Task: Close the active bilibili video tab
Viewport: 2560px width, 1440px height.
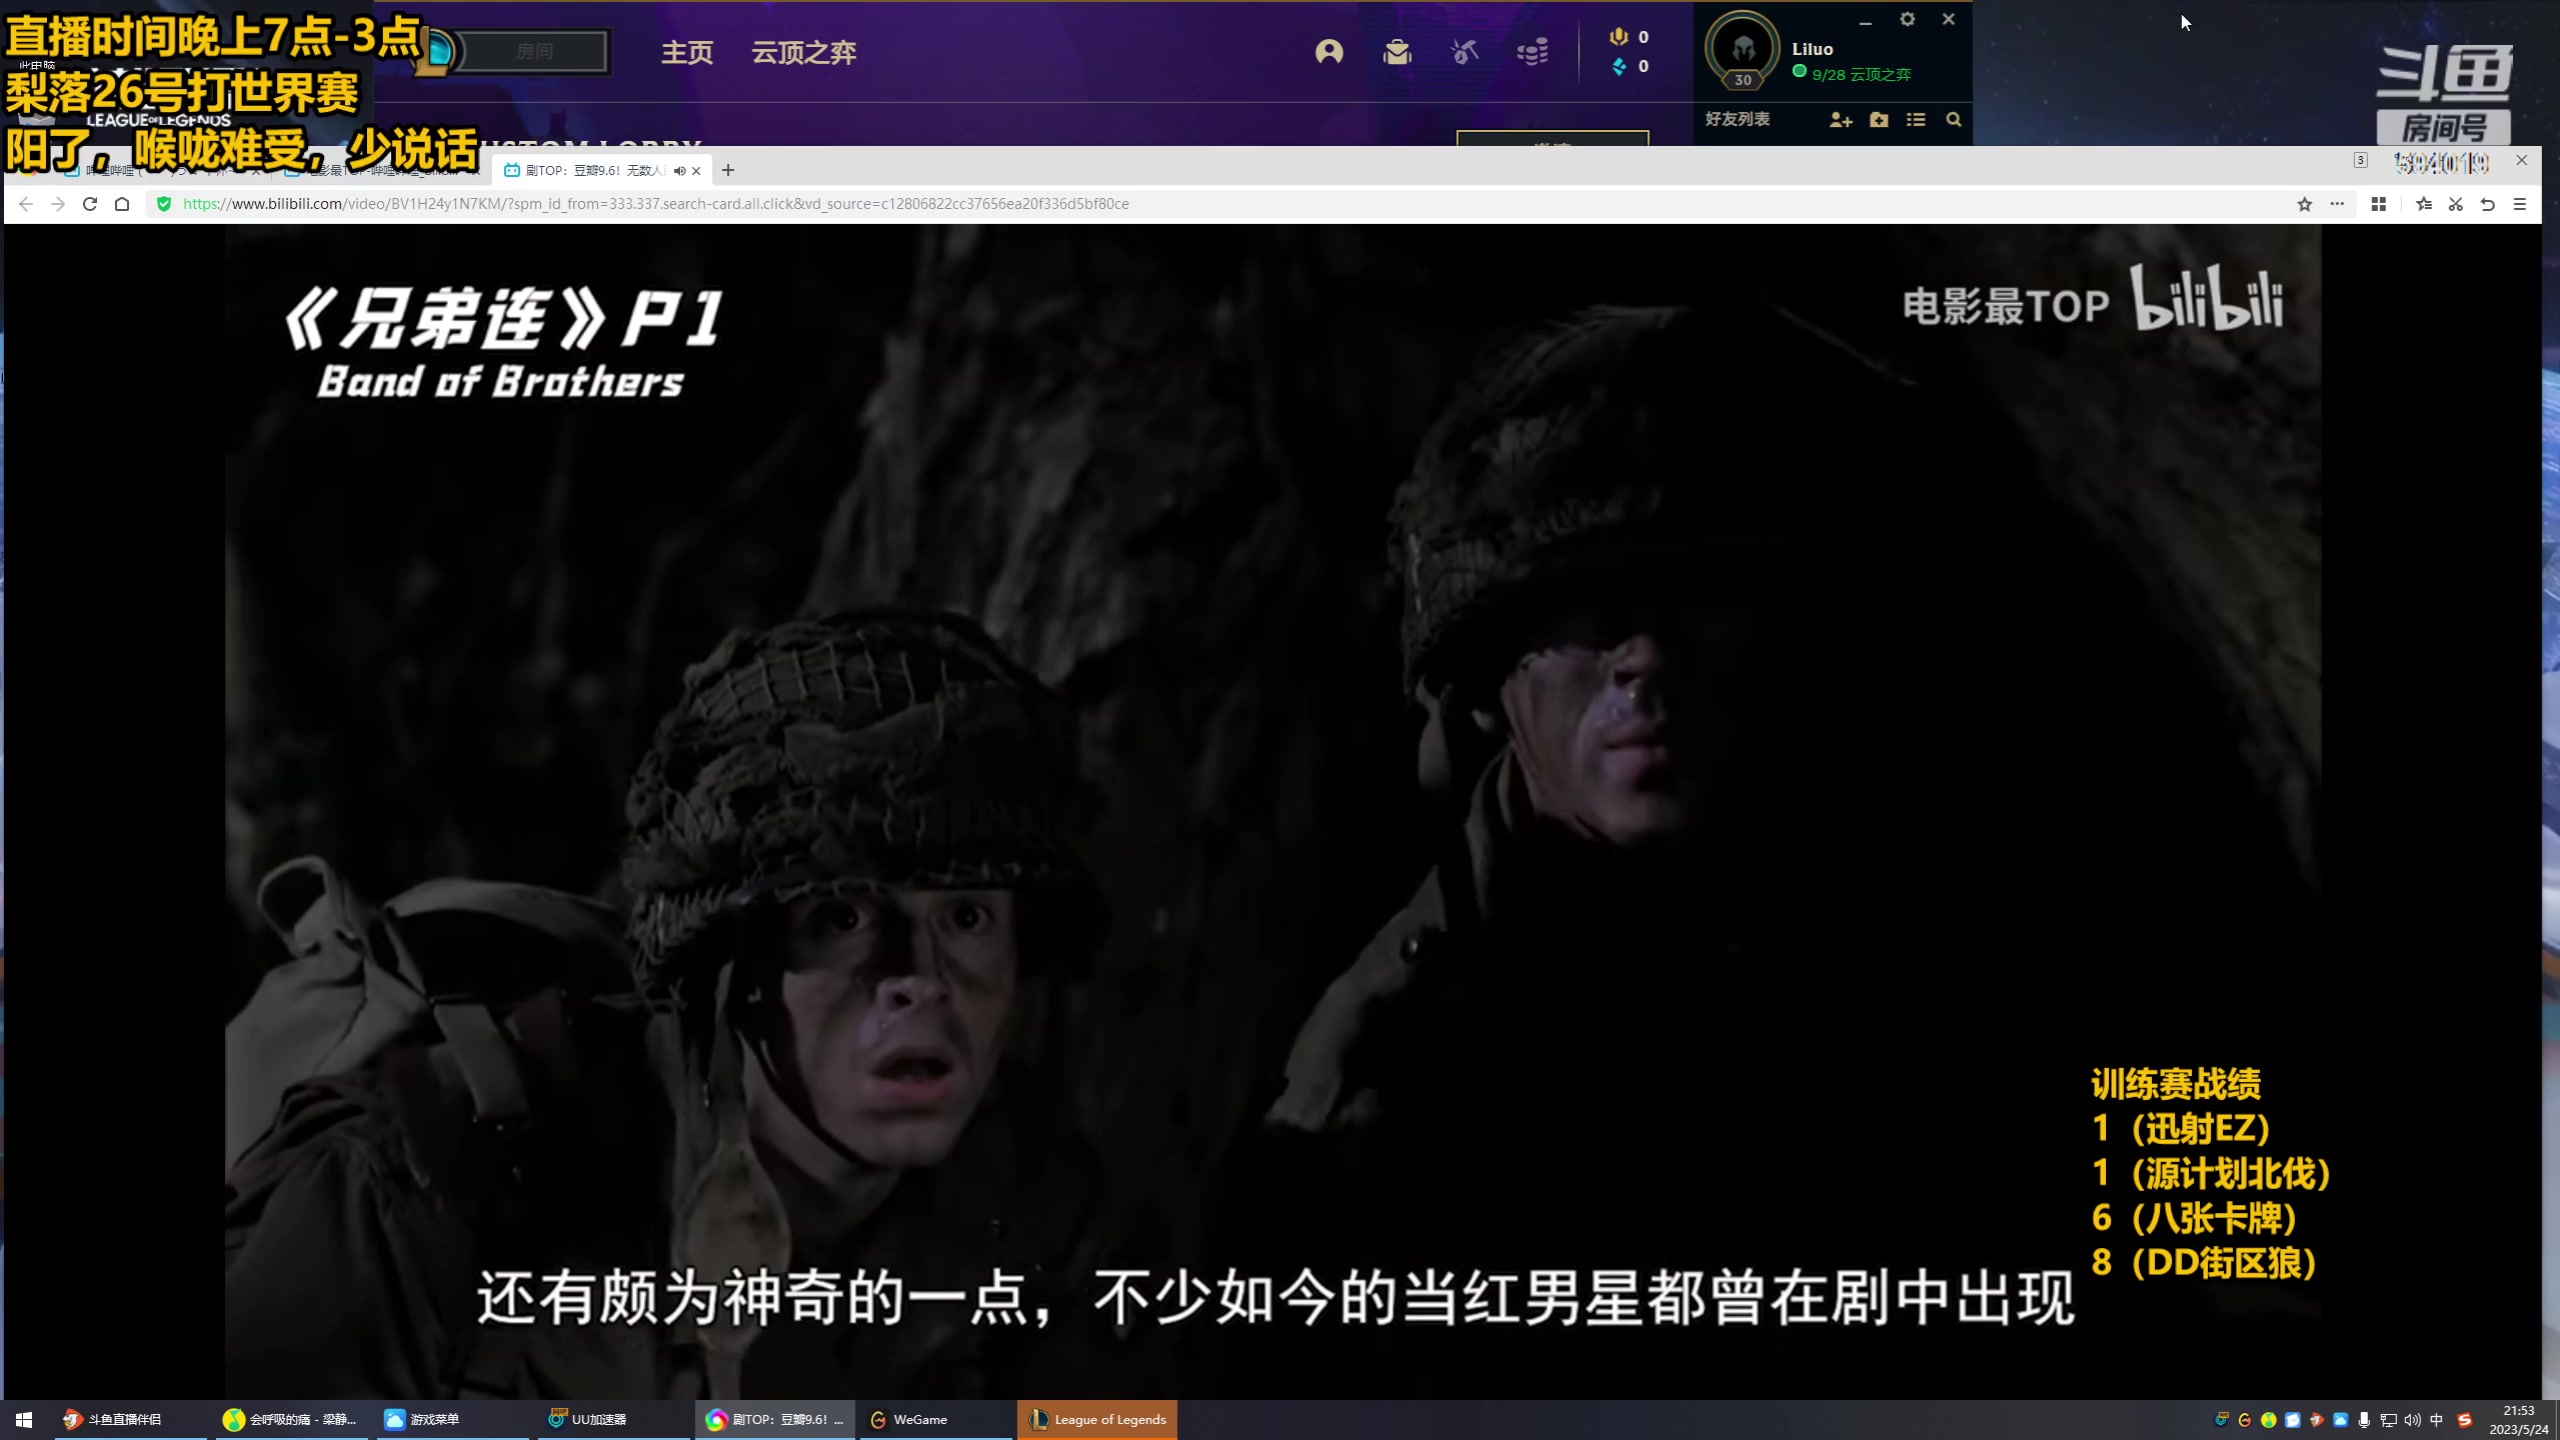Action: pos(697,171)
